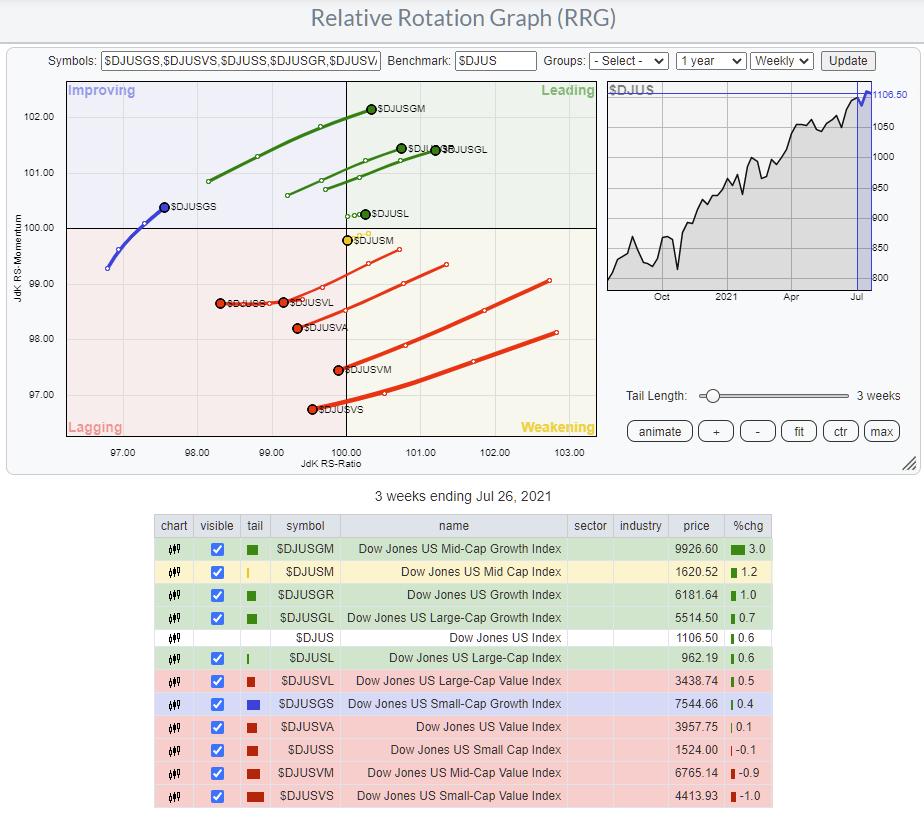Click the red $DJUSVS marker on graph
The width and height of the screenshot is (924, 819).
(x=313, y=409)
